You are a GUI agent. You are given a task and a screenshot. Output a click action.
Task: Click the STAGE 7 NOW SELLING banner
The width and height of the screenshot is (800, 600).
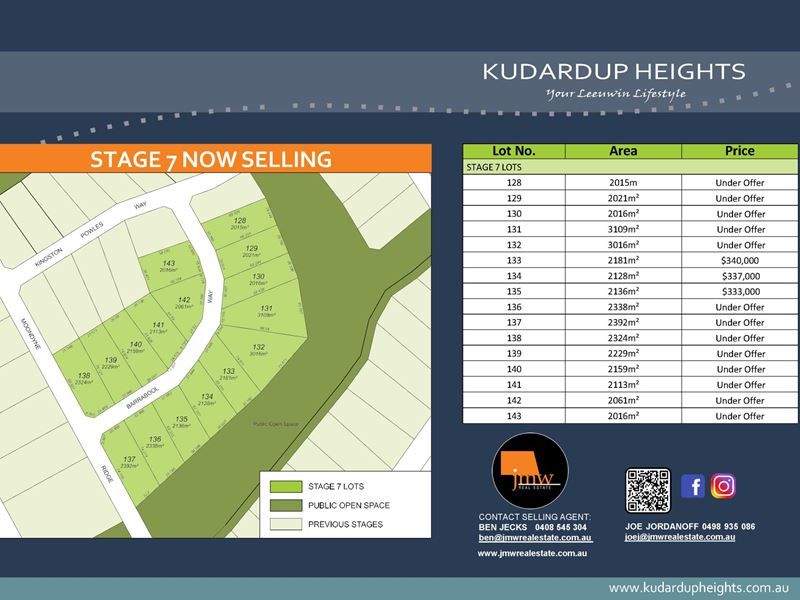[215, 159]
